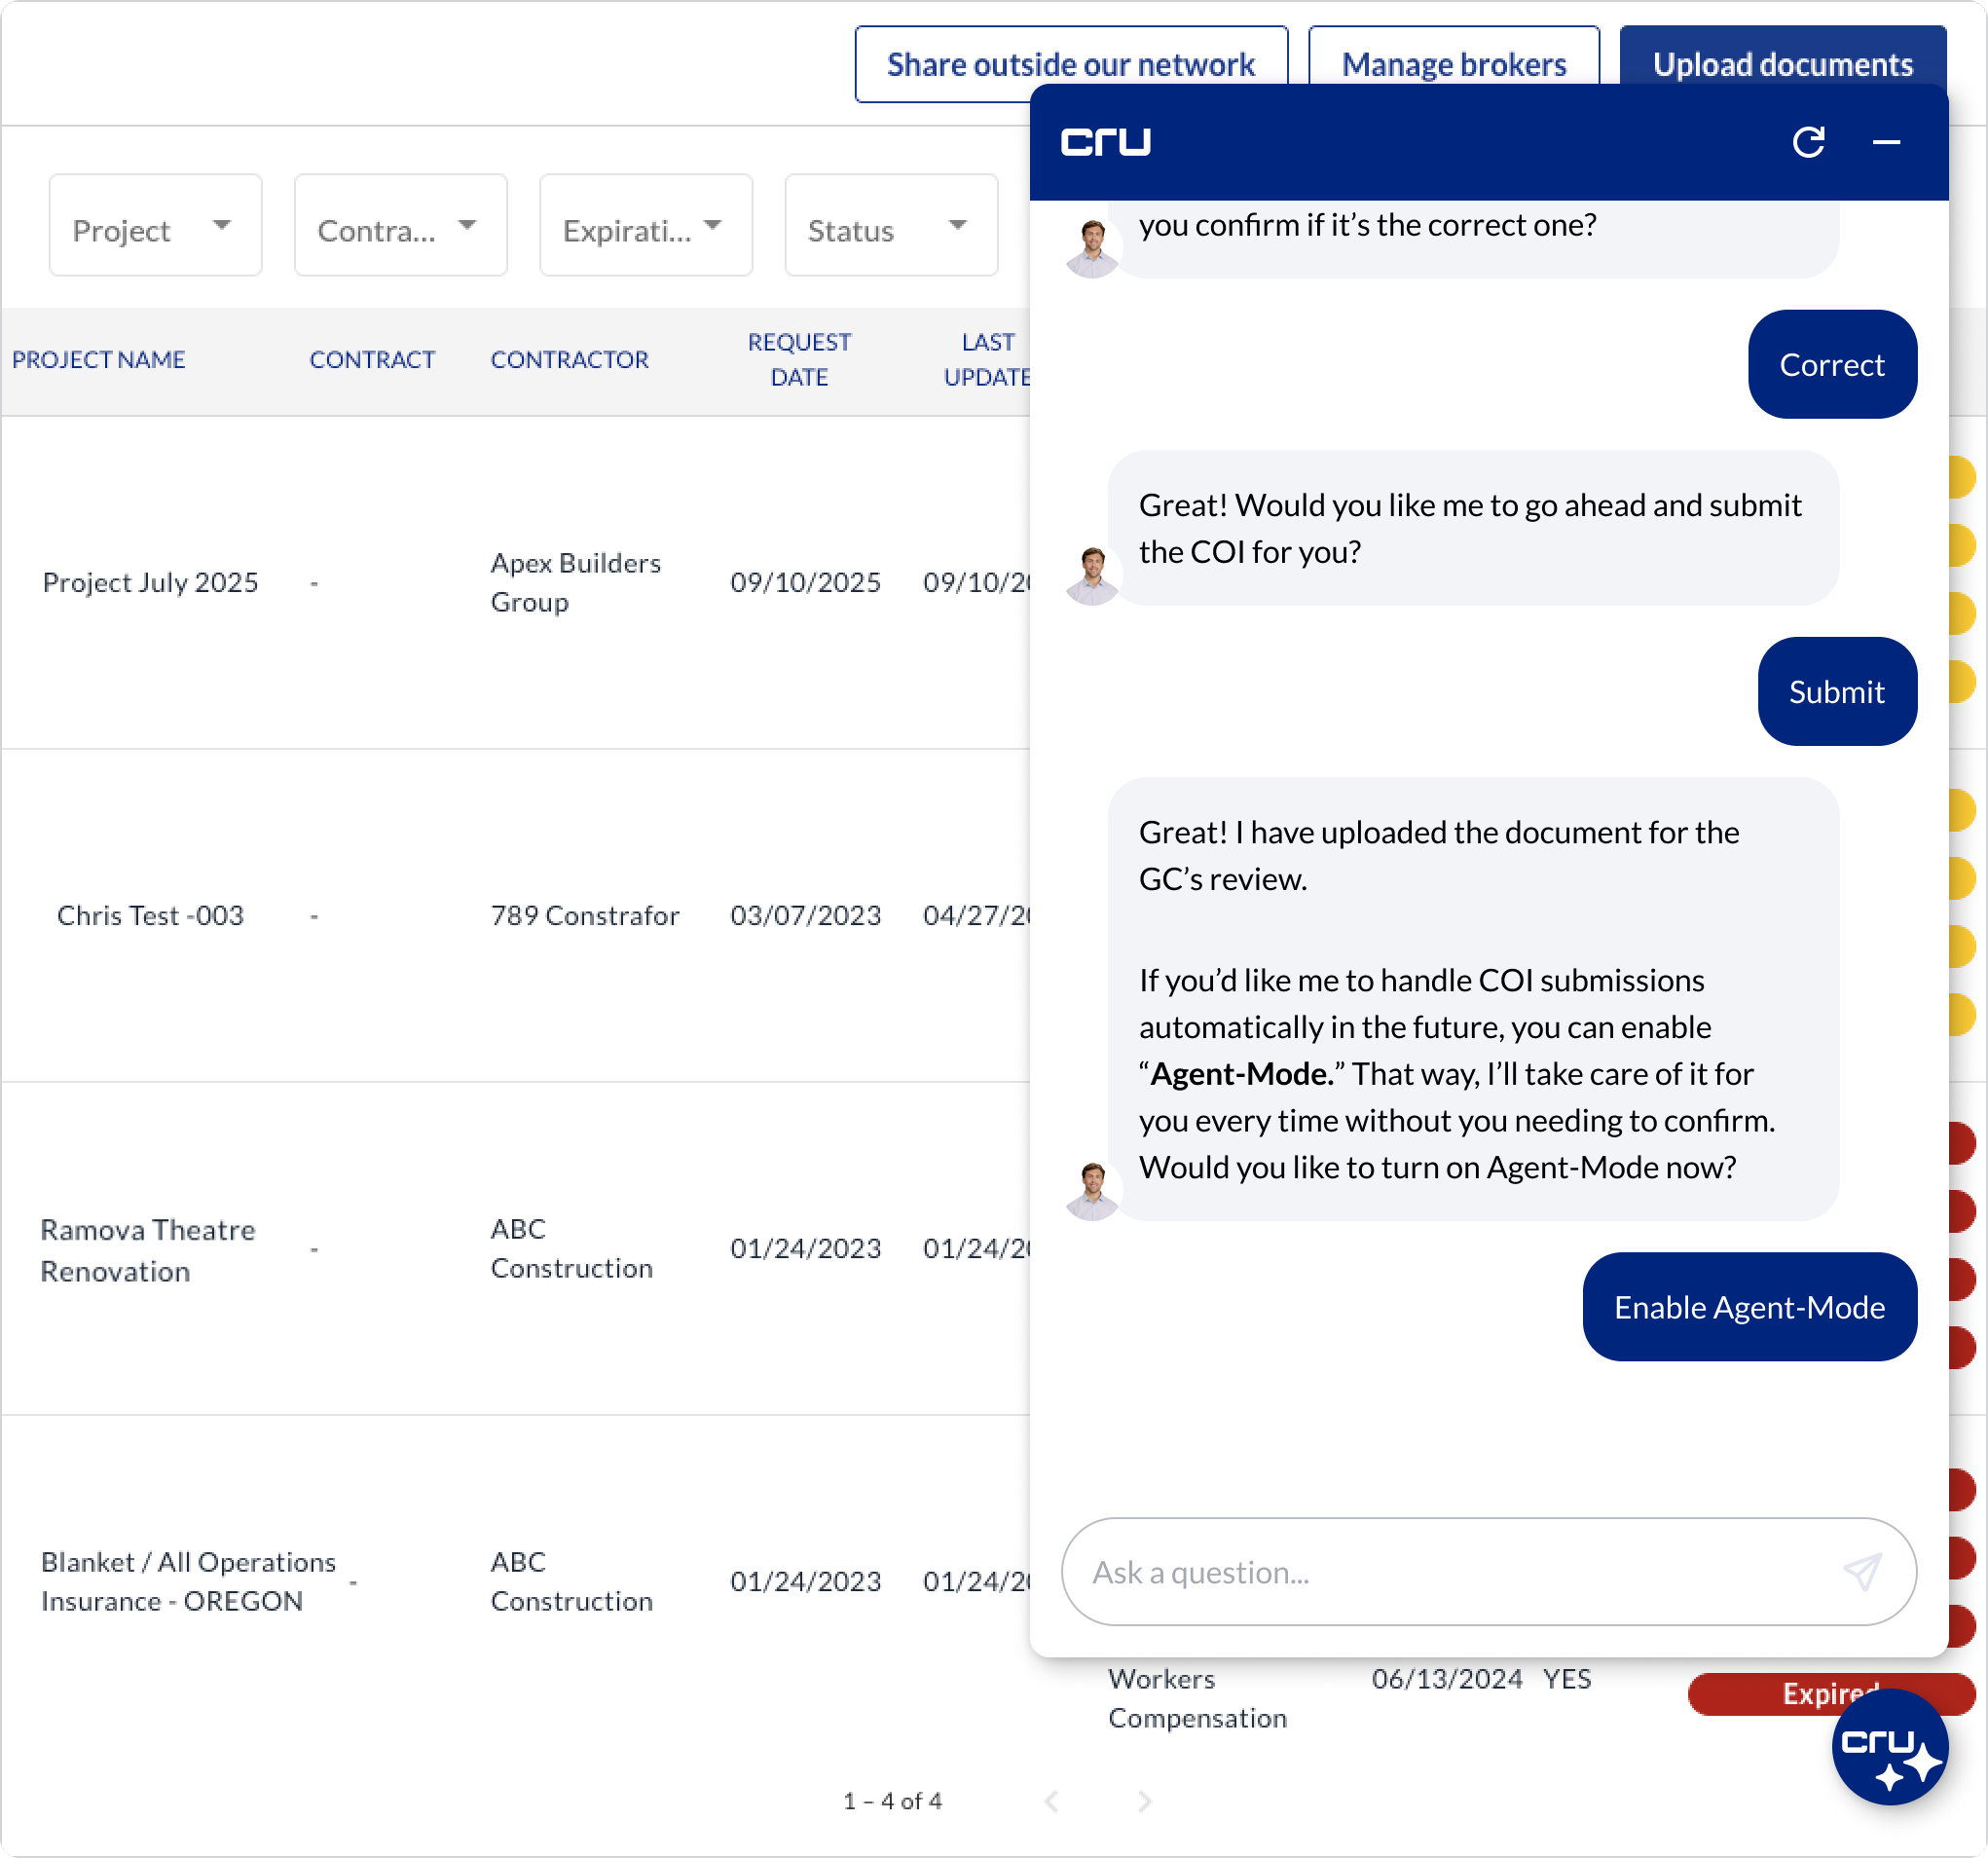Click the Cru logo in chat header

(x=1105, y=142)
